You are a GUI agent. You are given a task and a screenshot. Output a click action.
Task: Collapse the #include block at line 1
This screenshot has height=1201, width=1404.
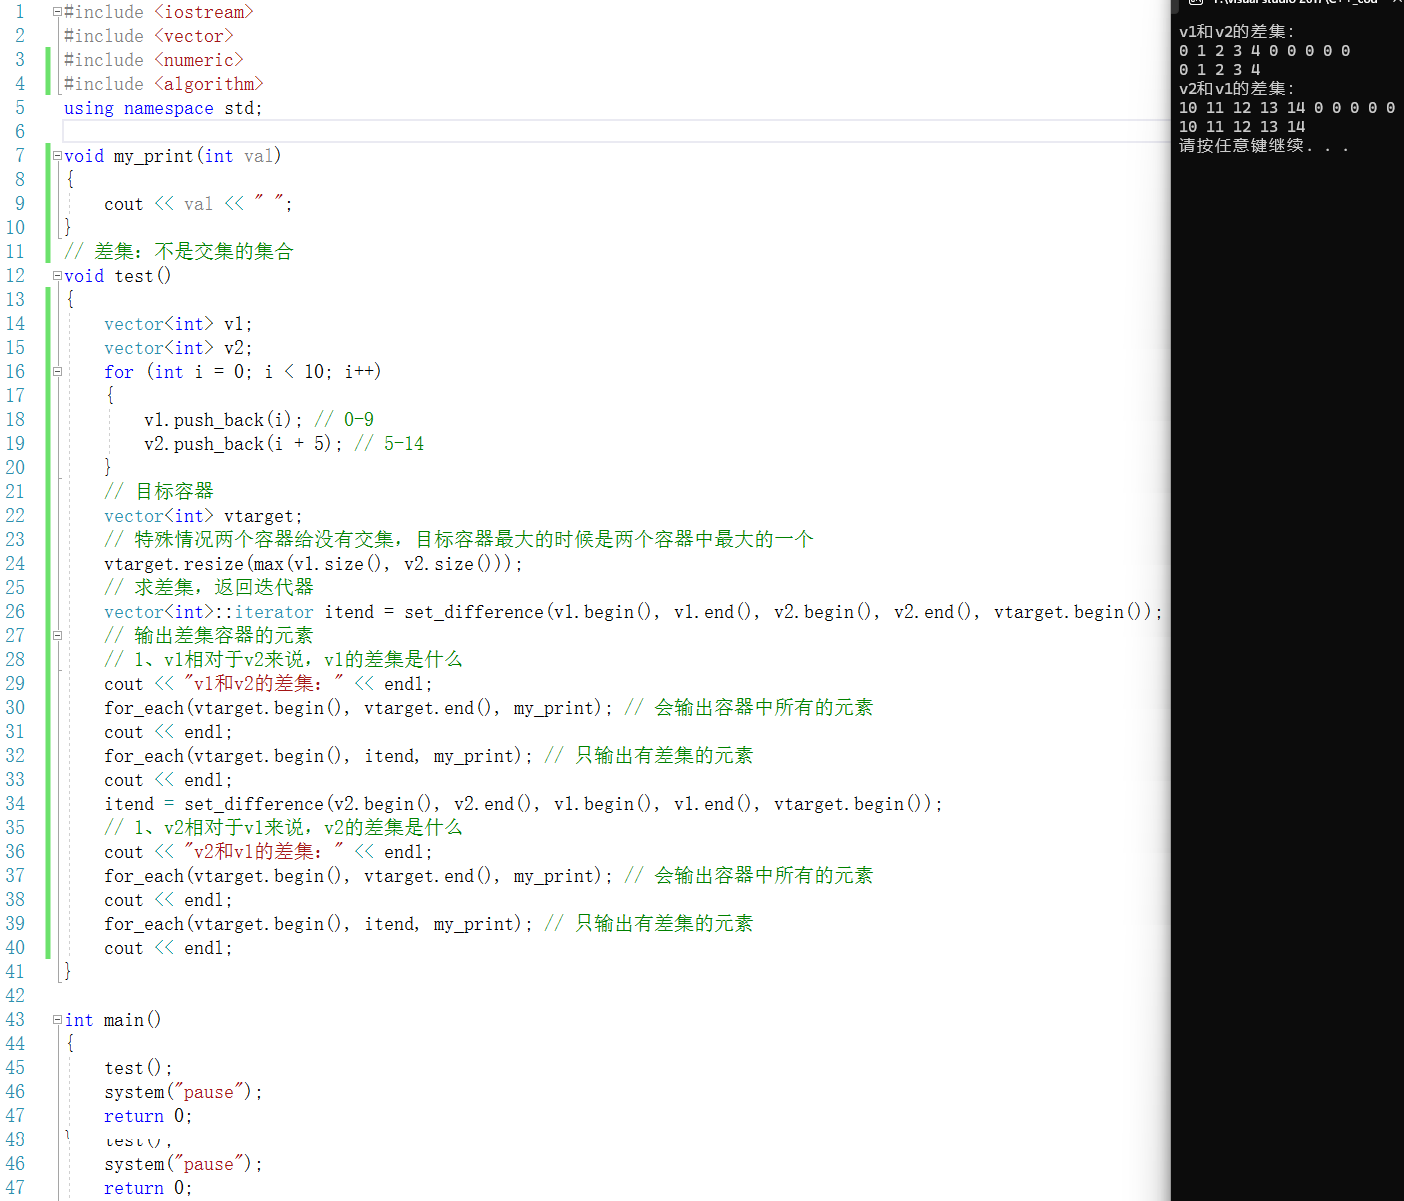pyautogui.click(x=57, y=12)
